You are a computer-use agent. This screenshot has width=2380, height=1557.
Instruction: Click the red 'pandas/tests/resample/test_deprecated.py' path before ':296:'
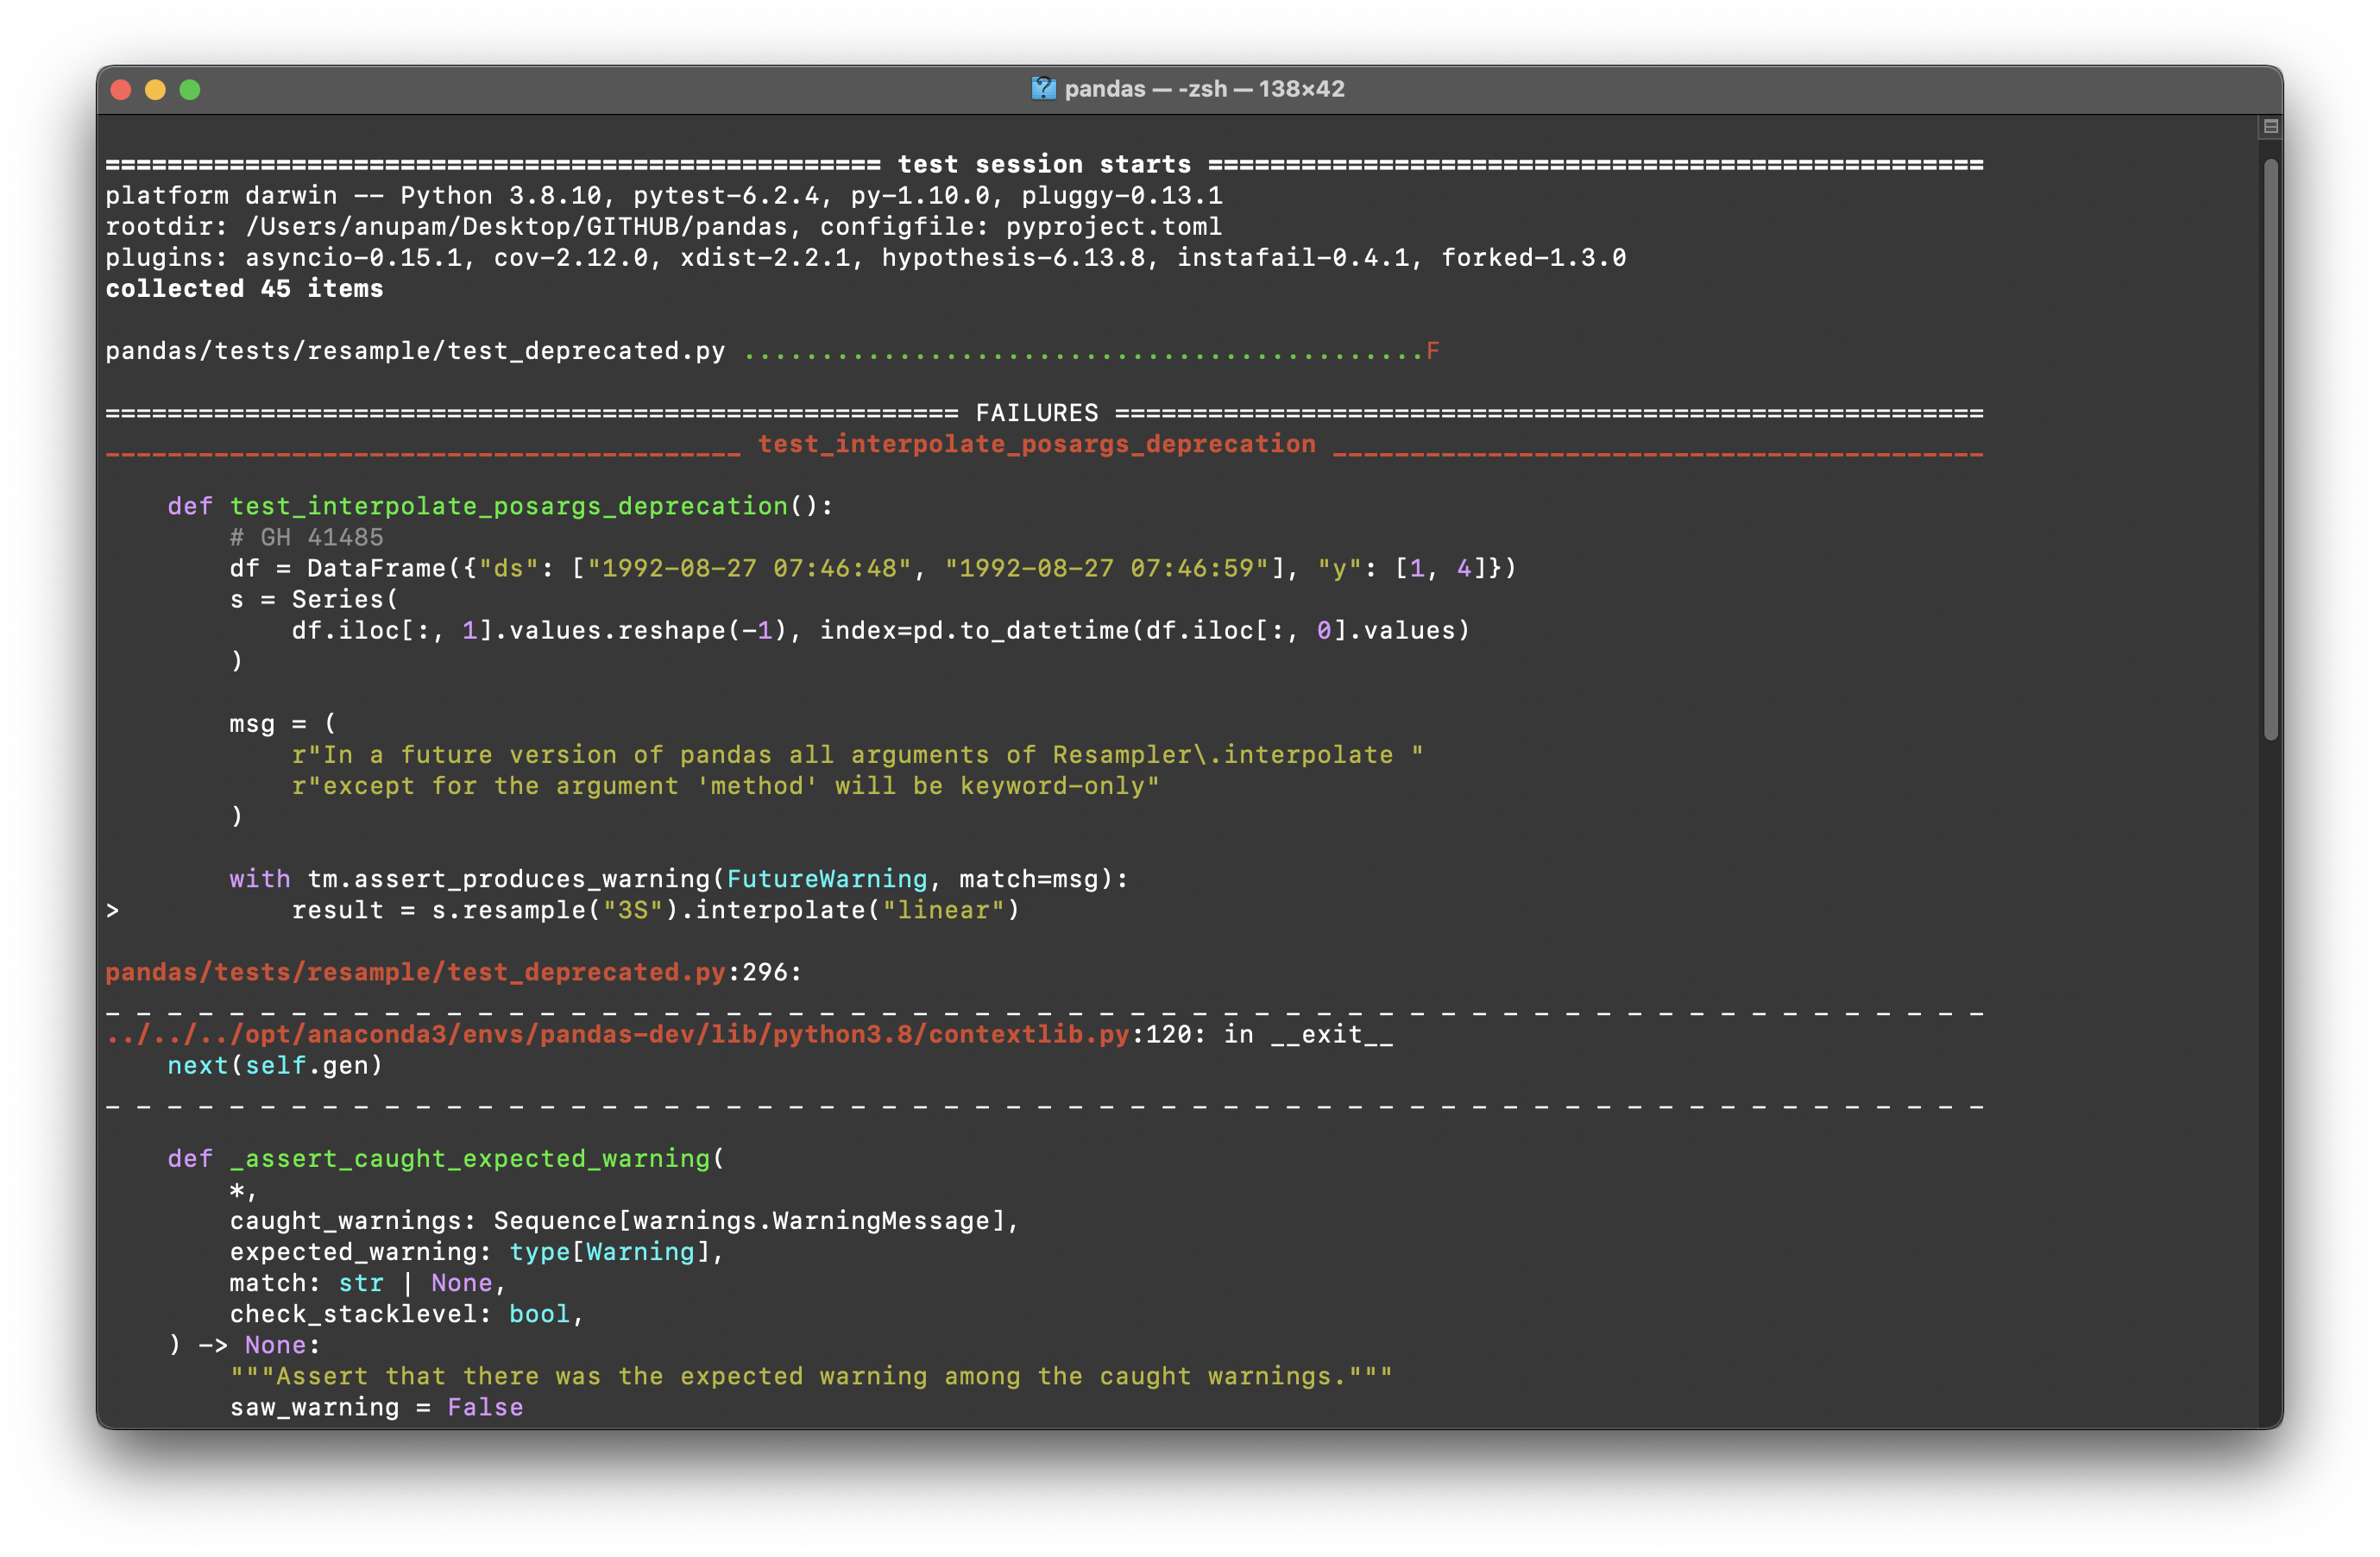(x=415, y=972)
